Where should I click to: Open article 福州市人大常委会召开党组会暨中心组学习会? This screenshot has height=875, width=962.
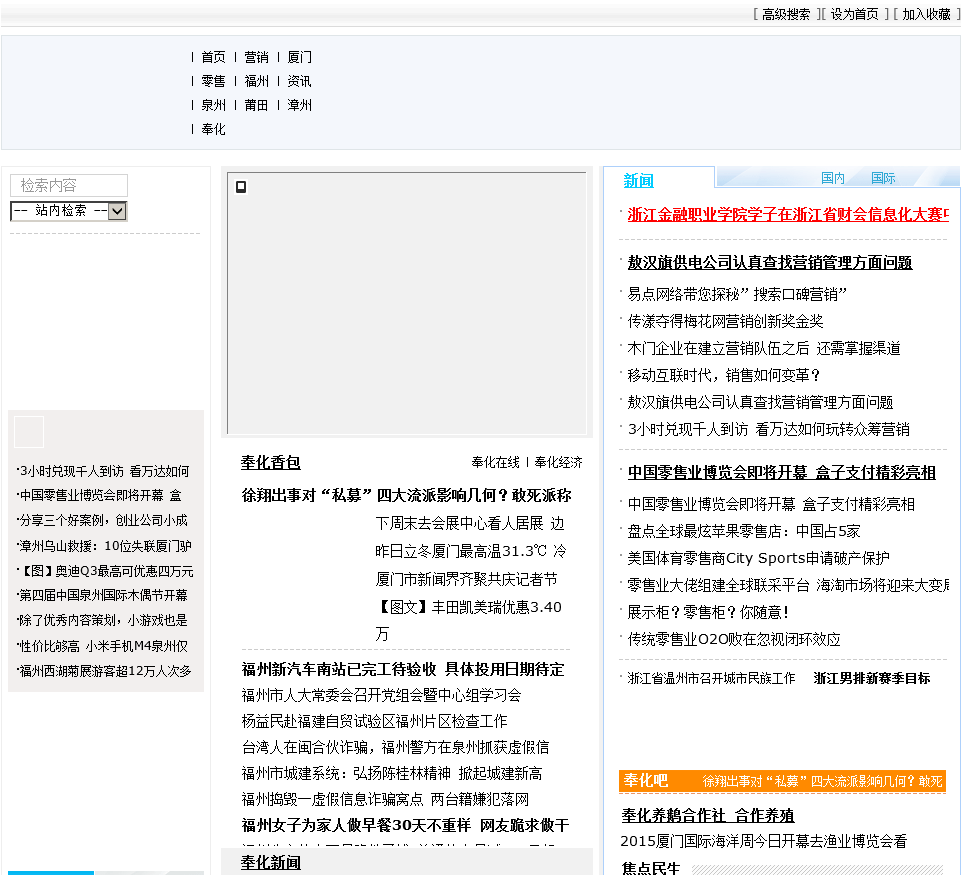[381, 695]
